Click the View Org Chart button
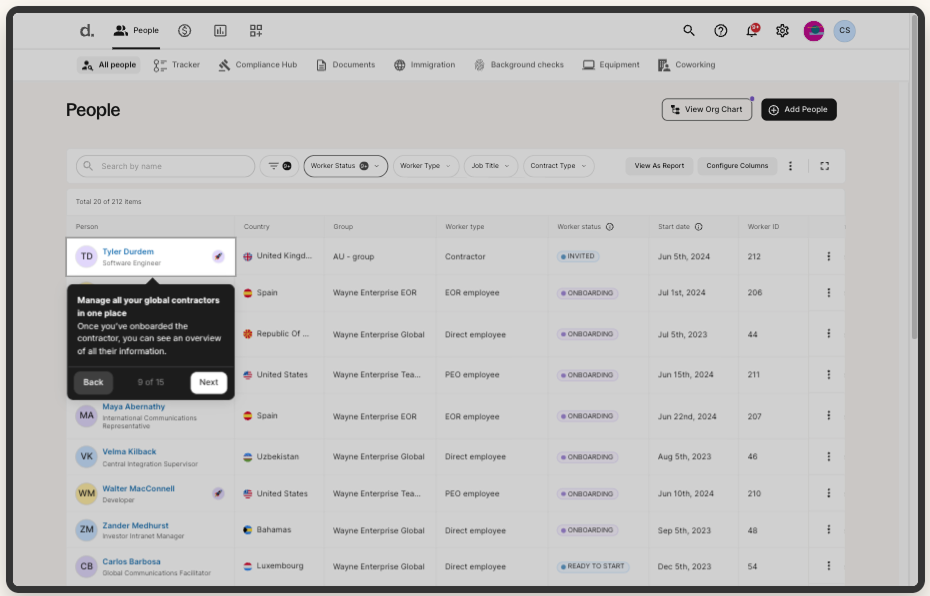This screenshot has width=930, height=596. click(706, 110)
